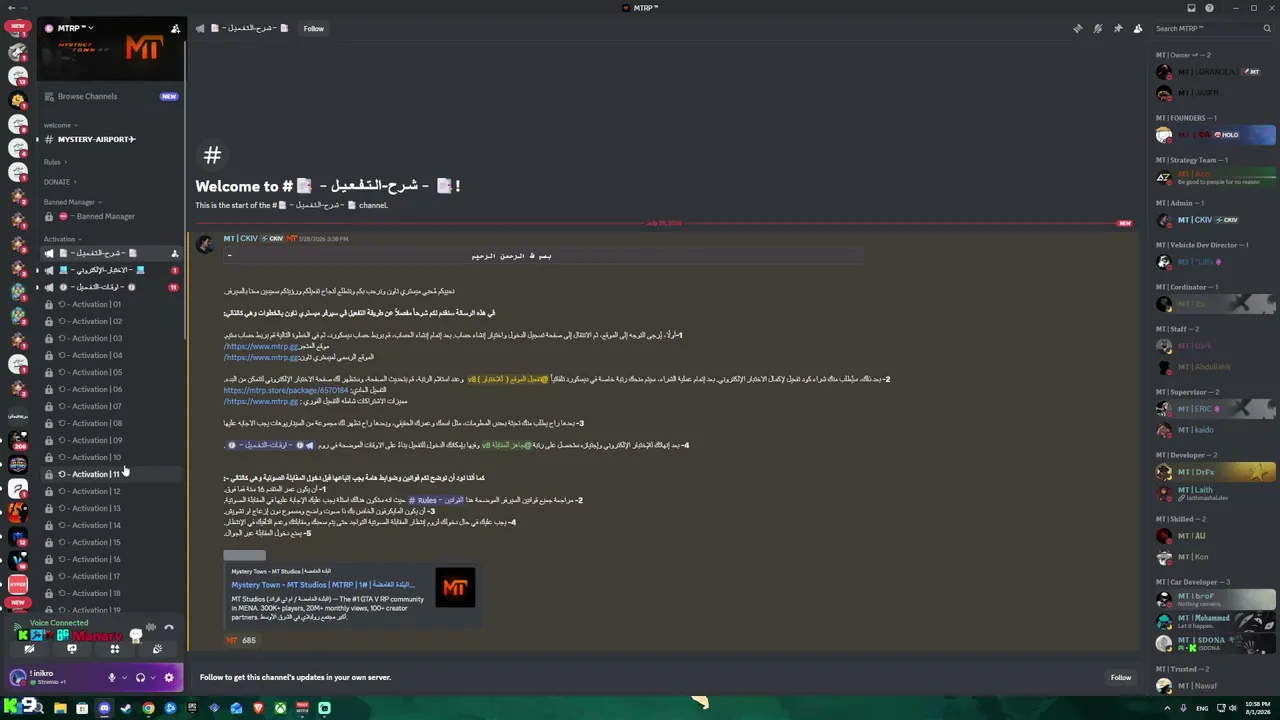The width and height of the screenshot is (1280, 720).
Task: Open the MT logo embed thumbnail
Action: click(x=455, y=588)
